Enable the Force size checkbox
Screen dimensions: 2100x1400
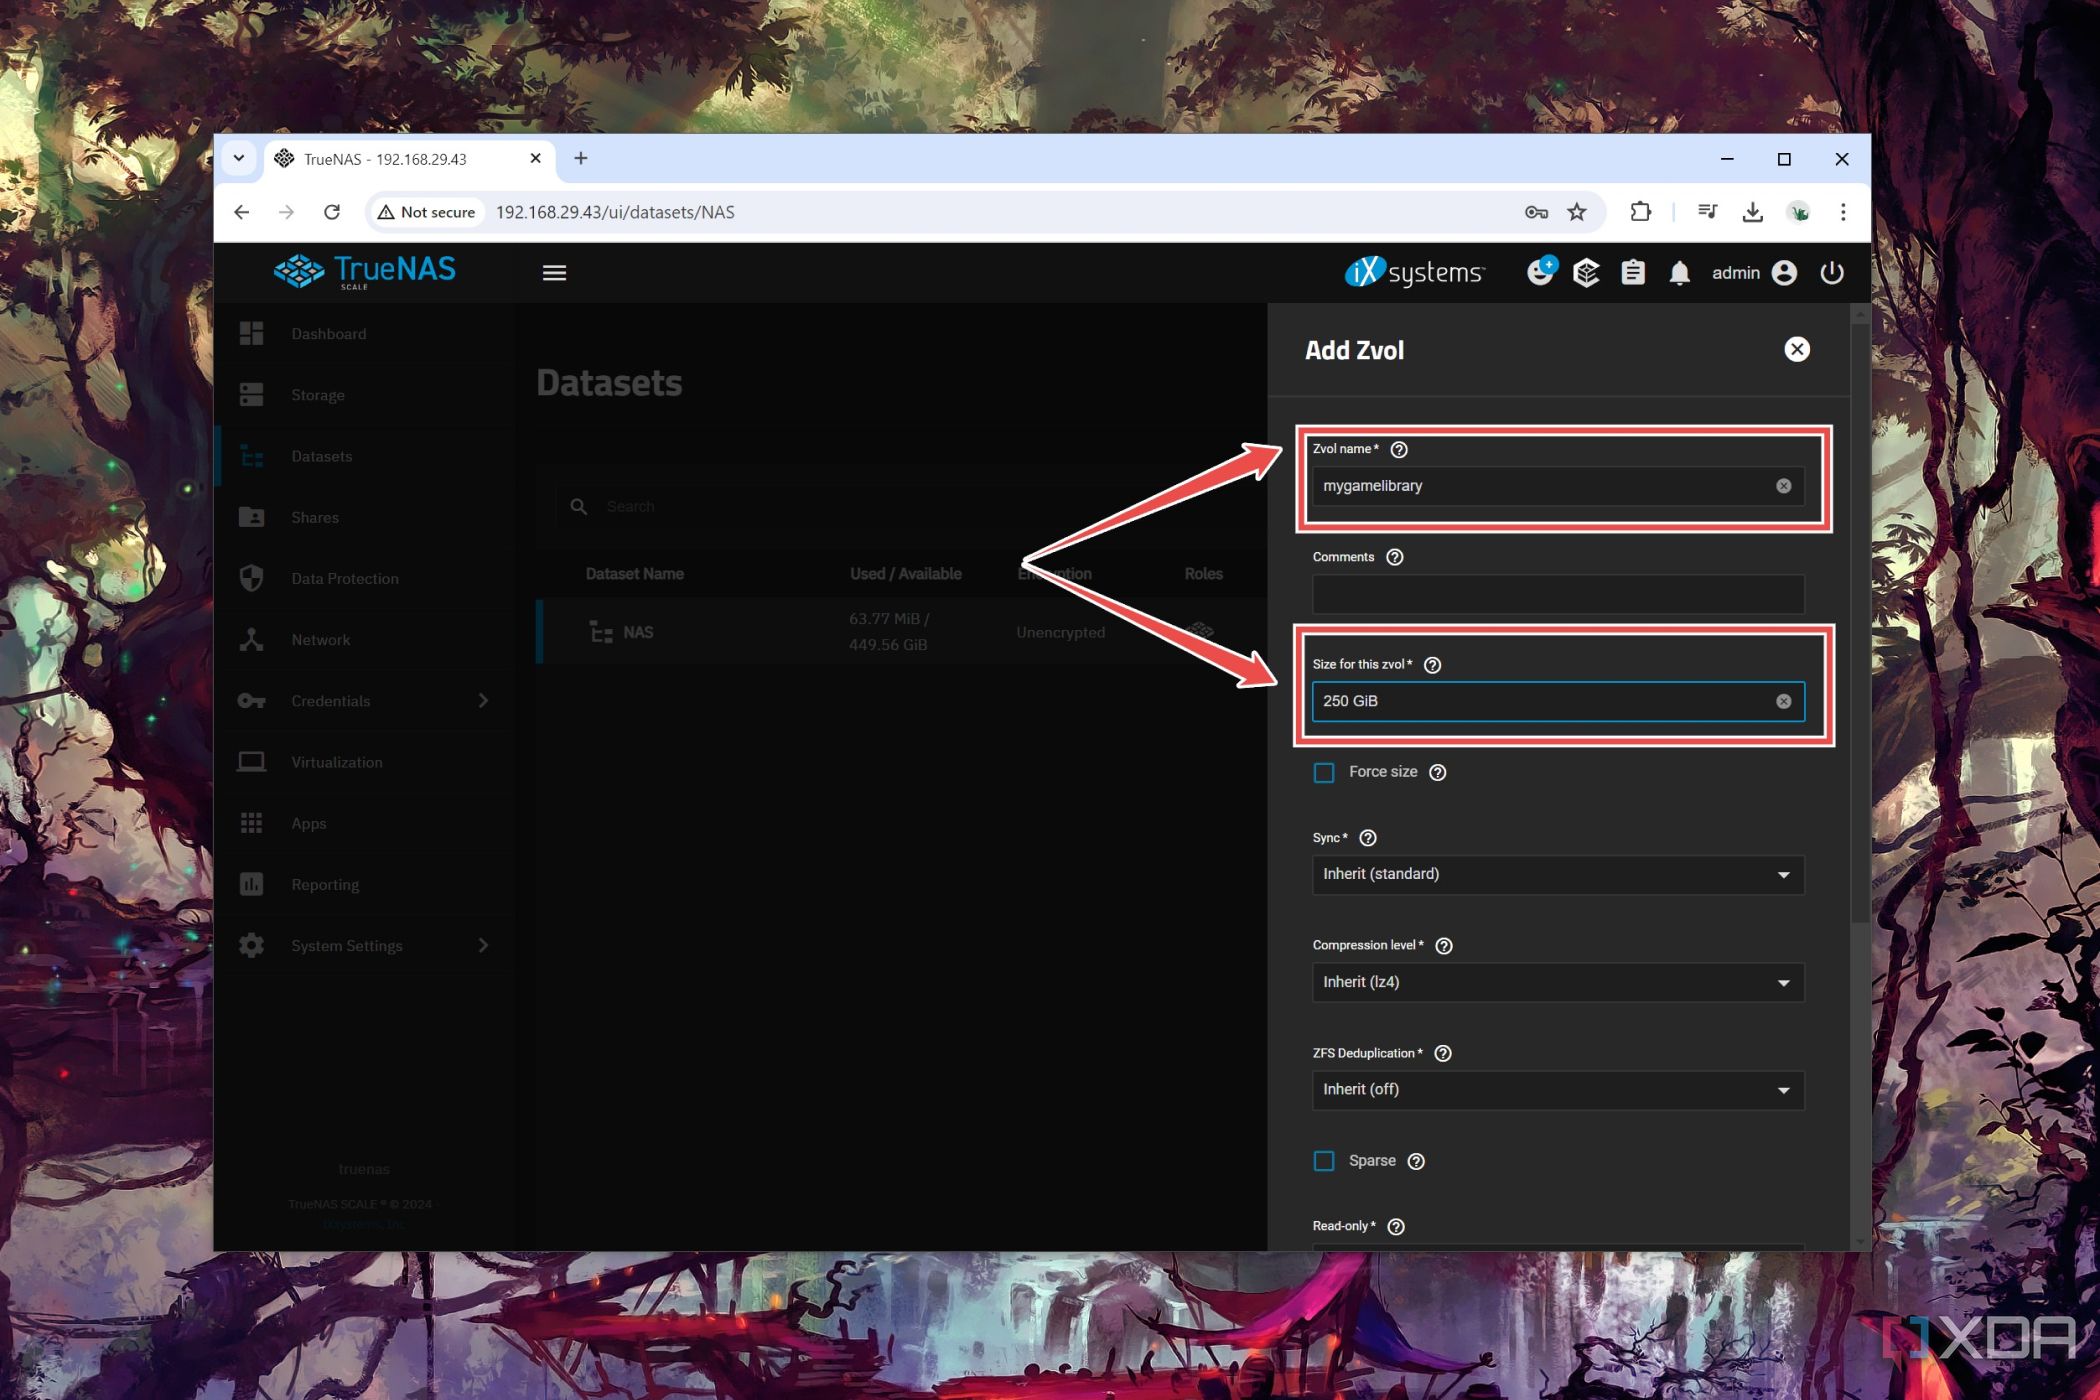[x=1323, y=772]
